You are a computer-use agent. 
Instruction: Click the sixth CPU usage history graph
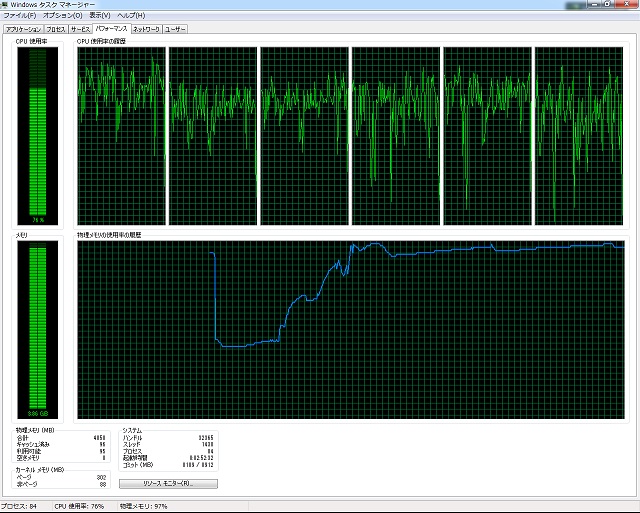click(579, 136)
